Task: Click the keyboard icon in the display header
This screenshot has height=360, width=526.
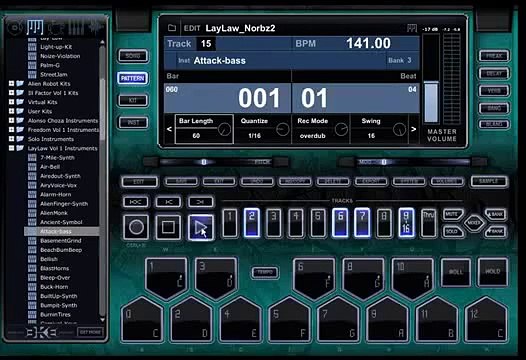Action: (412, 28)
